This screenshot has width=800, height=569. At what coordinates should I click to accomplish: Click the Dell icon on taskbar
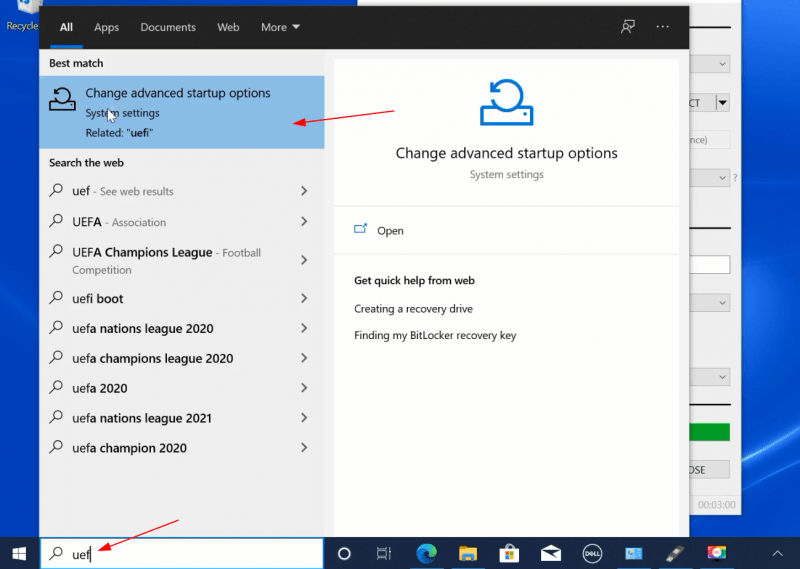(x=591, y=553)
